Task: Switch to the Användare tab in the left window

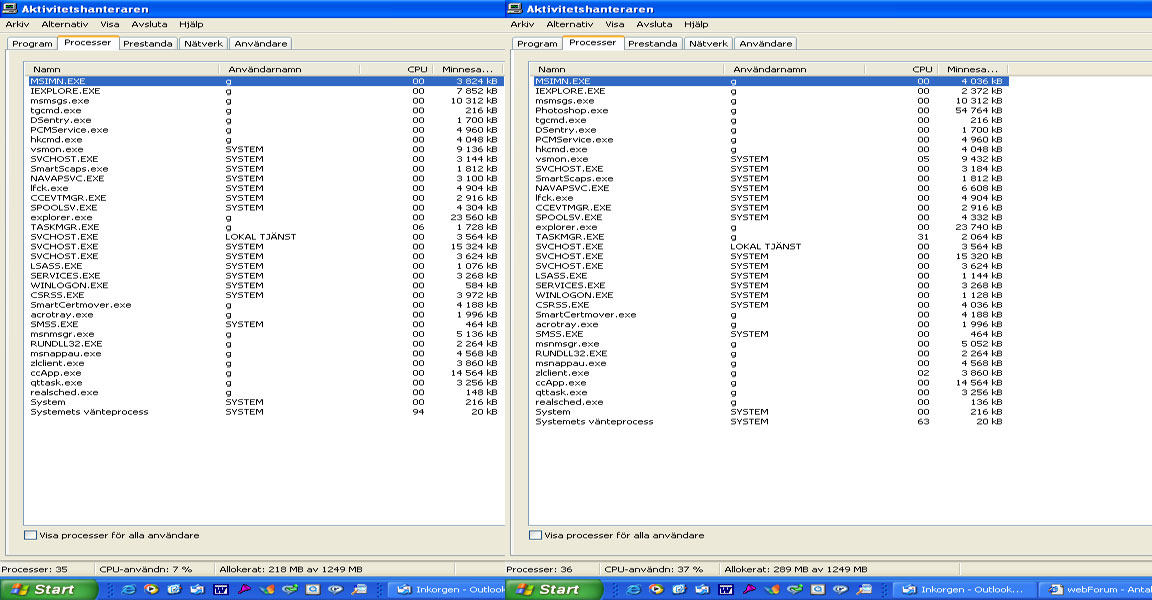Action: 261,43
